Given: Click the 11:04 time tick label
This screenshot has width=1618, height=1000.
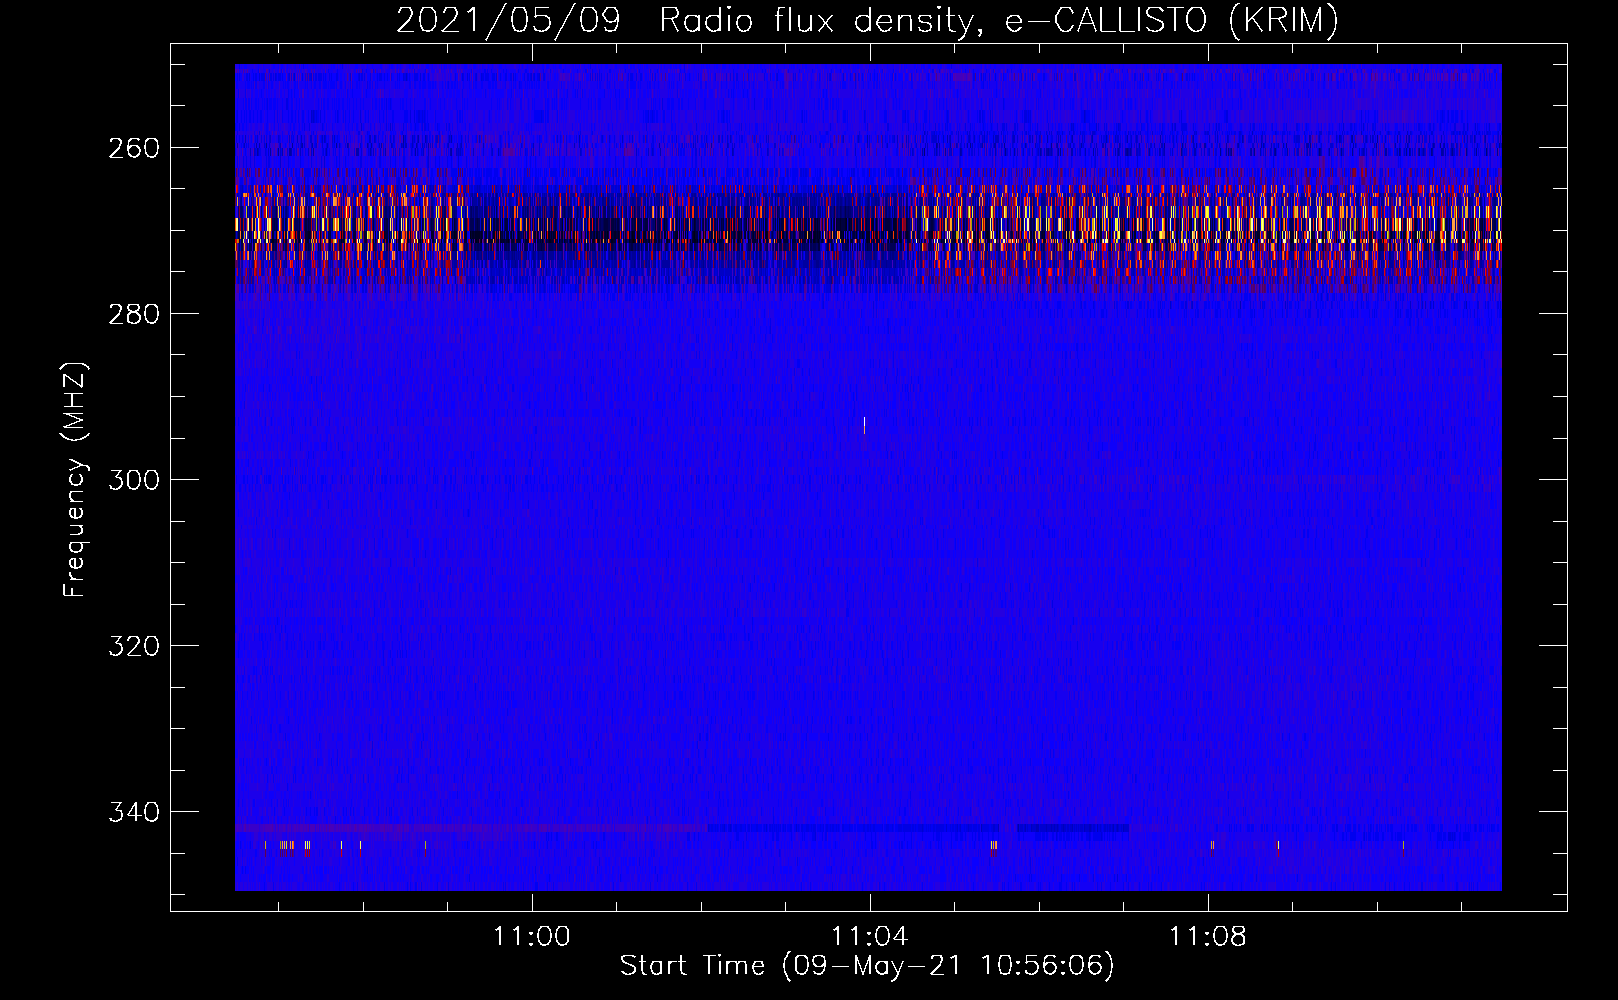Looking at the screenshot, I should (870, 937).
